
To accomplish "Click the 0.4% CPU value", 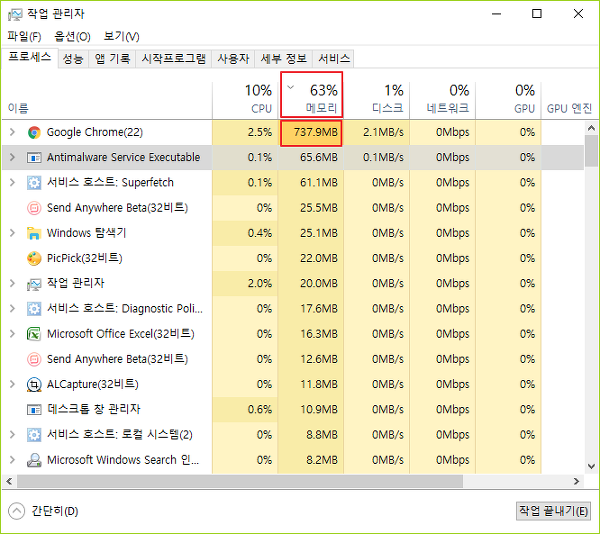I will click(259, 233).
